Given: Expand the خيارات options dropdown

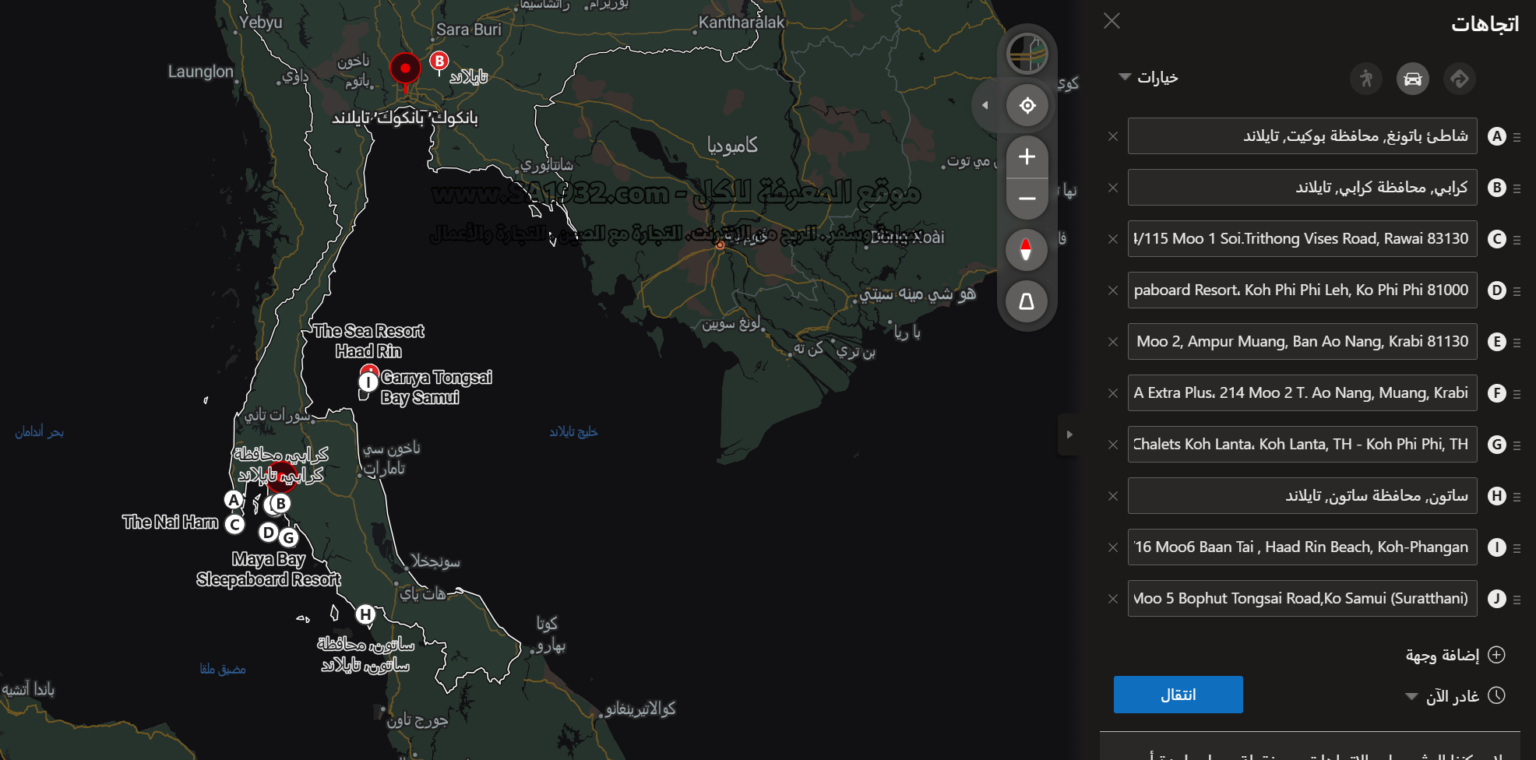Looking at the screenshot, I should pyautogui.click(x=1148, y=77).
